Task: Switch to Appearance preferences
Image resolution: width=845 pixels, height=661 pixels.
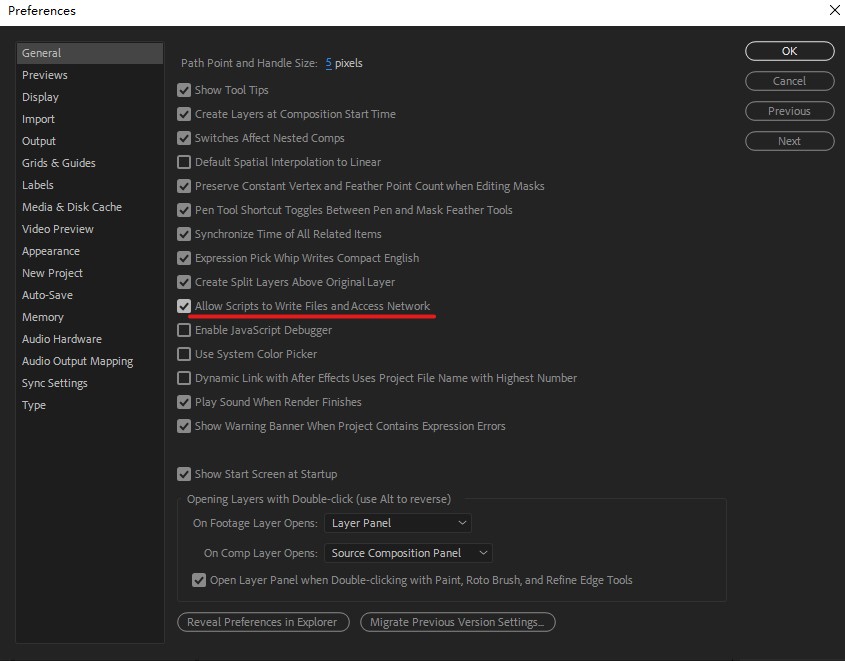Action: coord(51,251)
